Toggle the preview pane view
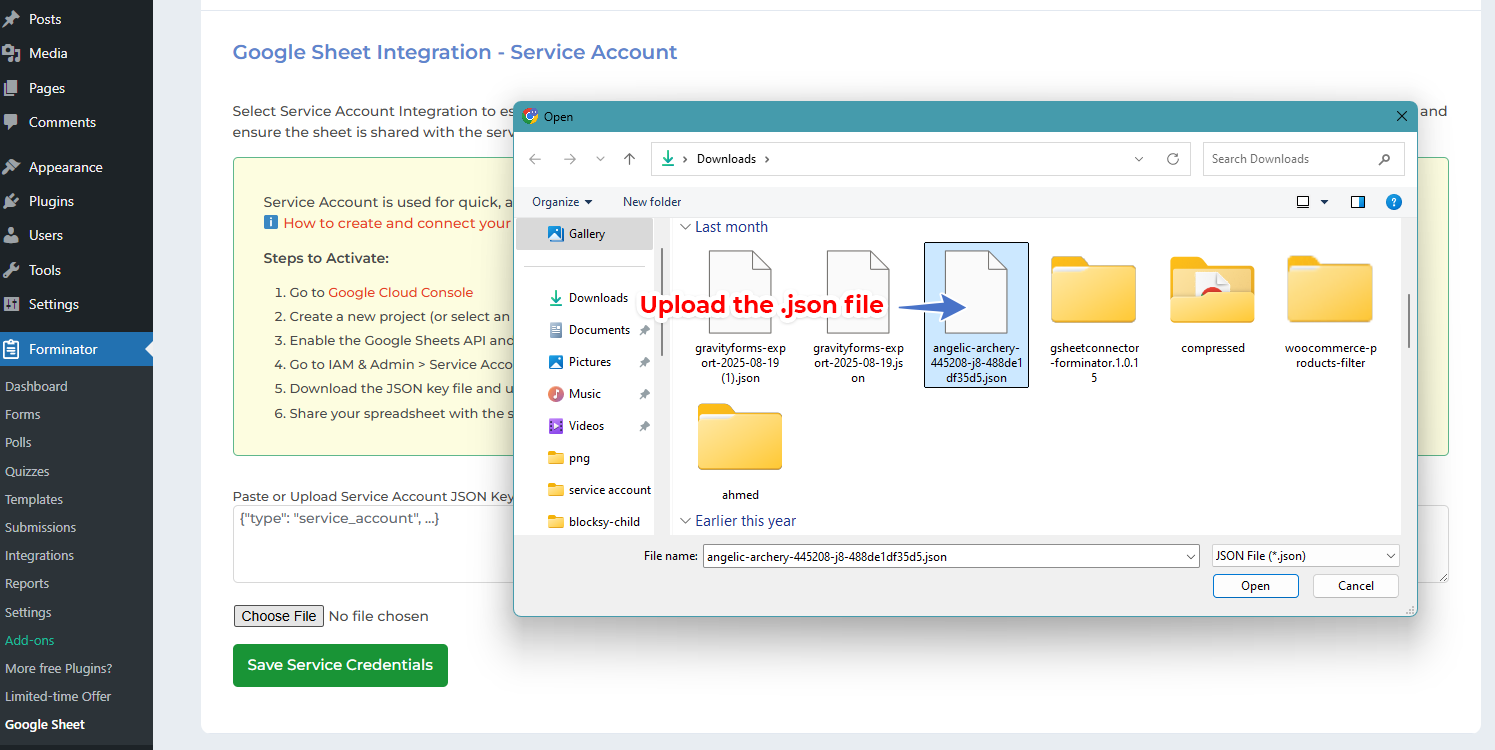This screenshot has width=1495, height=750. pos(1357,202)
